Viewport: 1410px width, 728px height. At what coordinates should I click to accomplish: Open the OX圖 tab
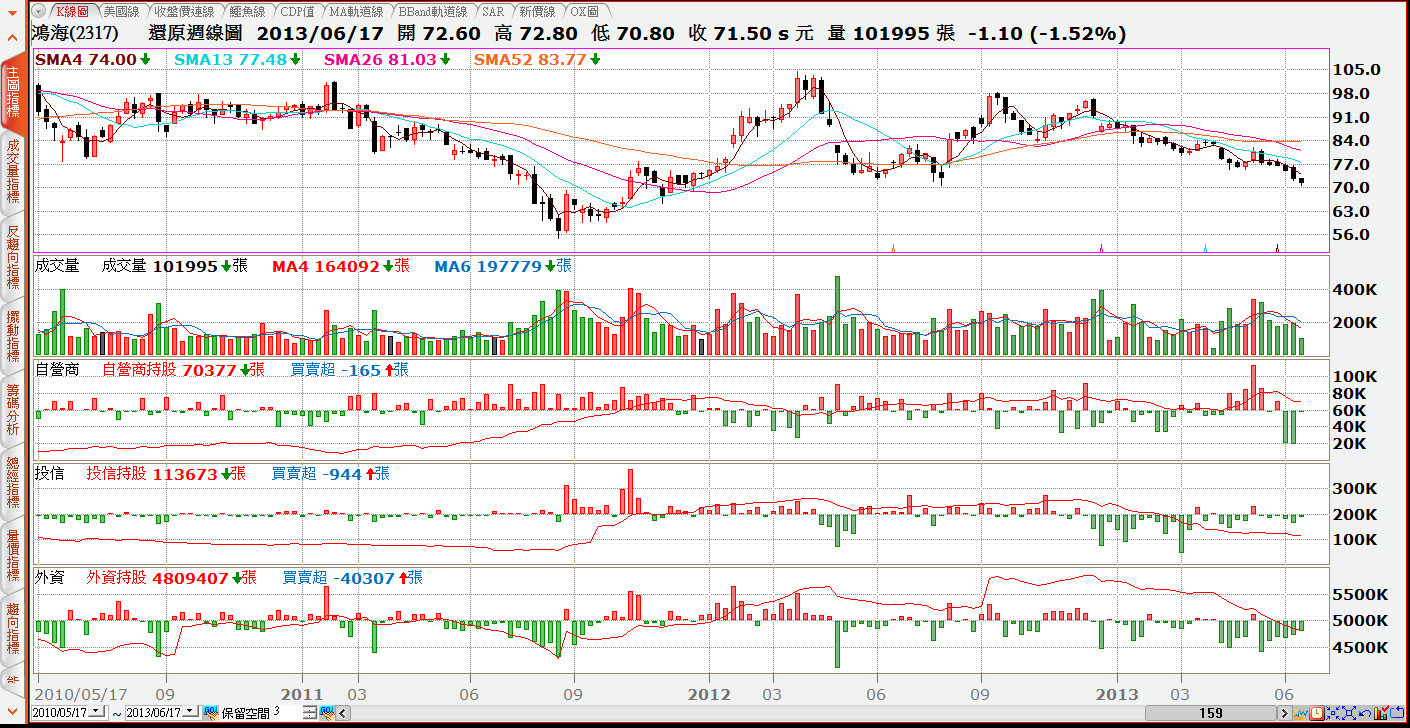pyautogui.click(x=584, y=11)
